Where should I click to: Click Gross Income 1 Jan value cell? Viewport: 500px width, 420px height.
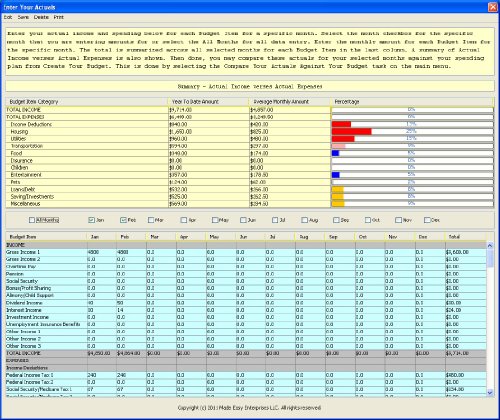pos(102,252)
